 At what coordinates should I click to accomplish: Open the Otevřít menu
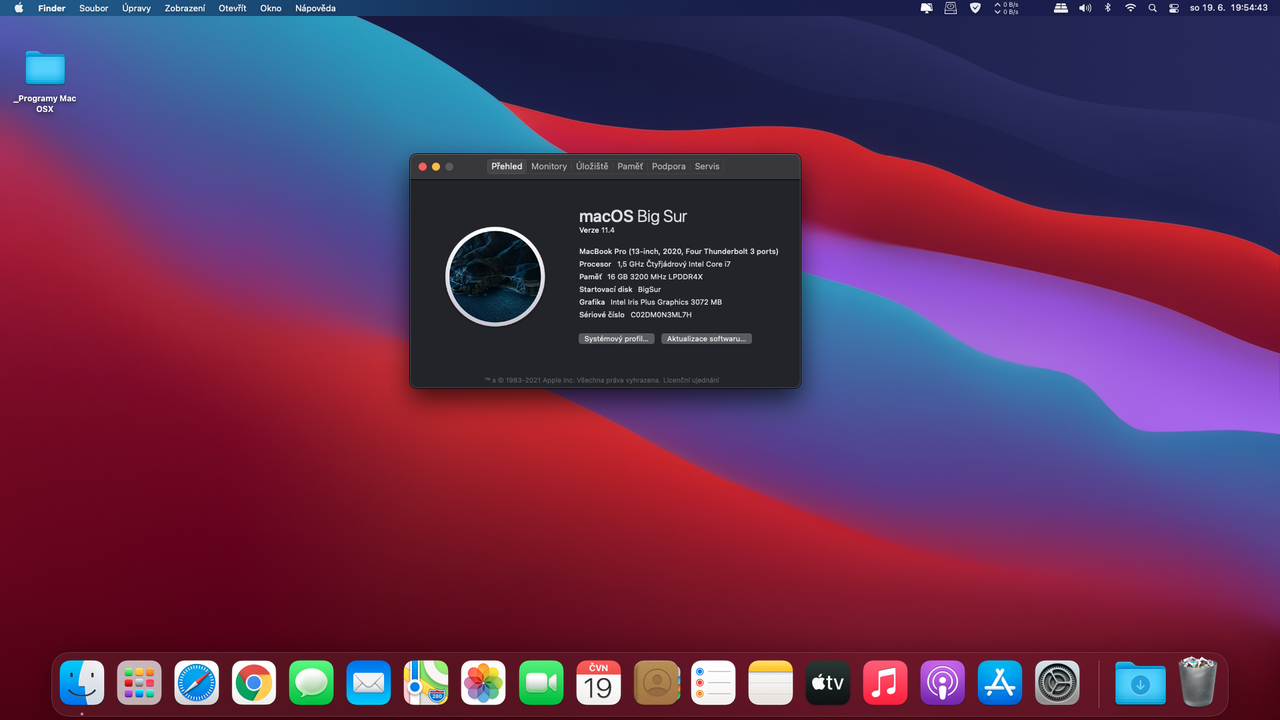click(233, 8)
